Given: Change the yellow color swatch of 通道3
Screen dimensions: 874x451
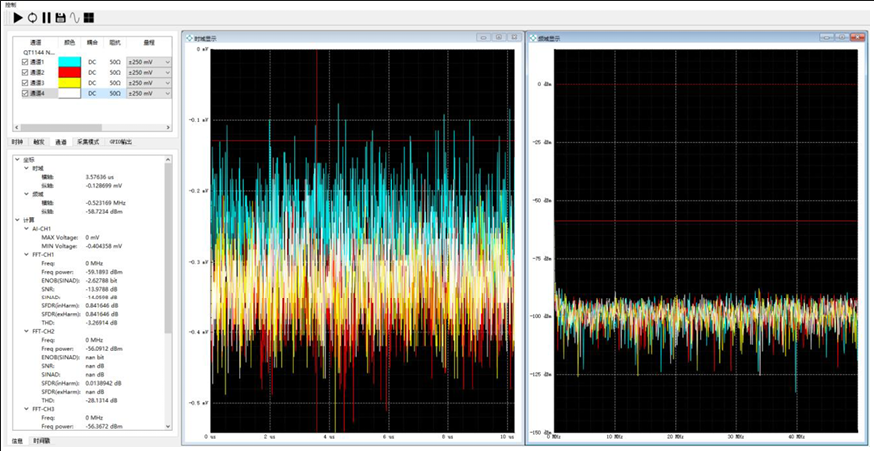Looking at the screenshot, I should point(69,83).
